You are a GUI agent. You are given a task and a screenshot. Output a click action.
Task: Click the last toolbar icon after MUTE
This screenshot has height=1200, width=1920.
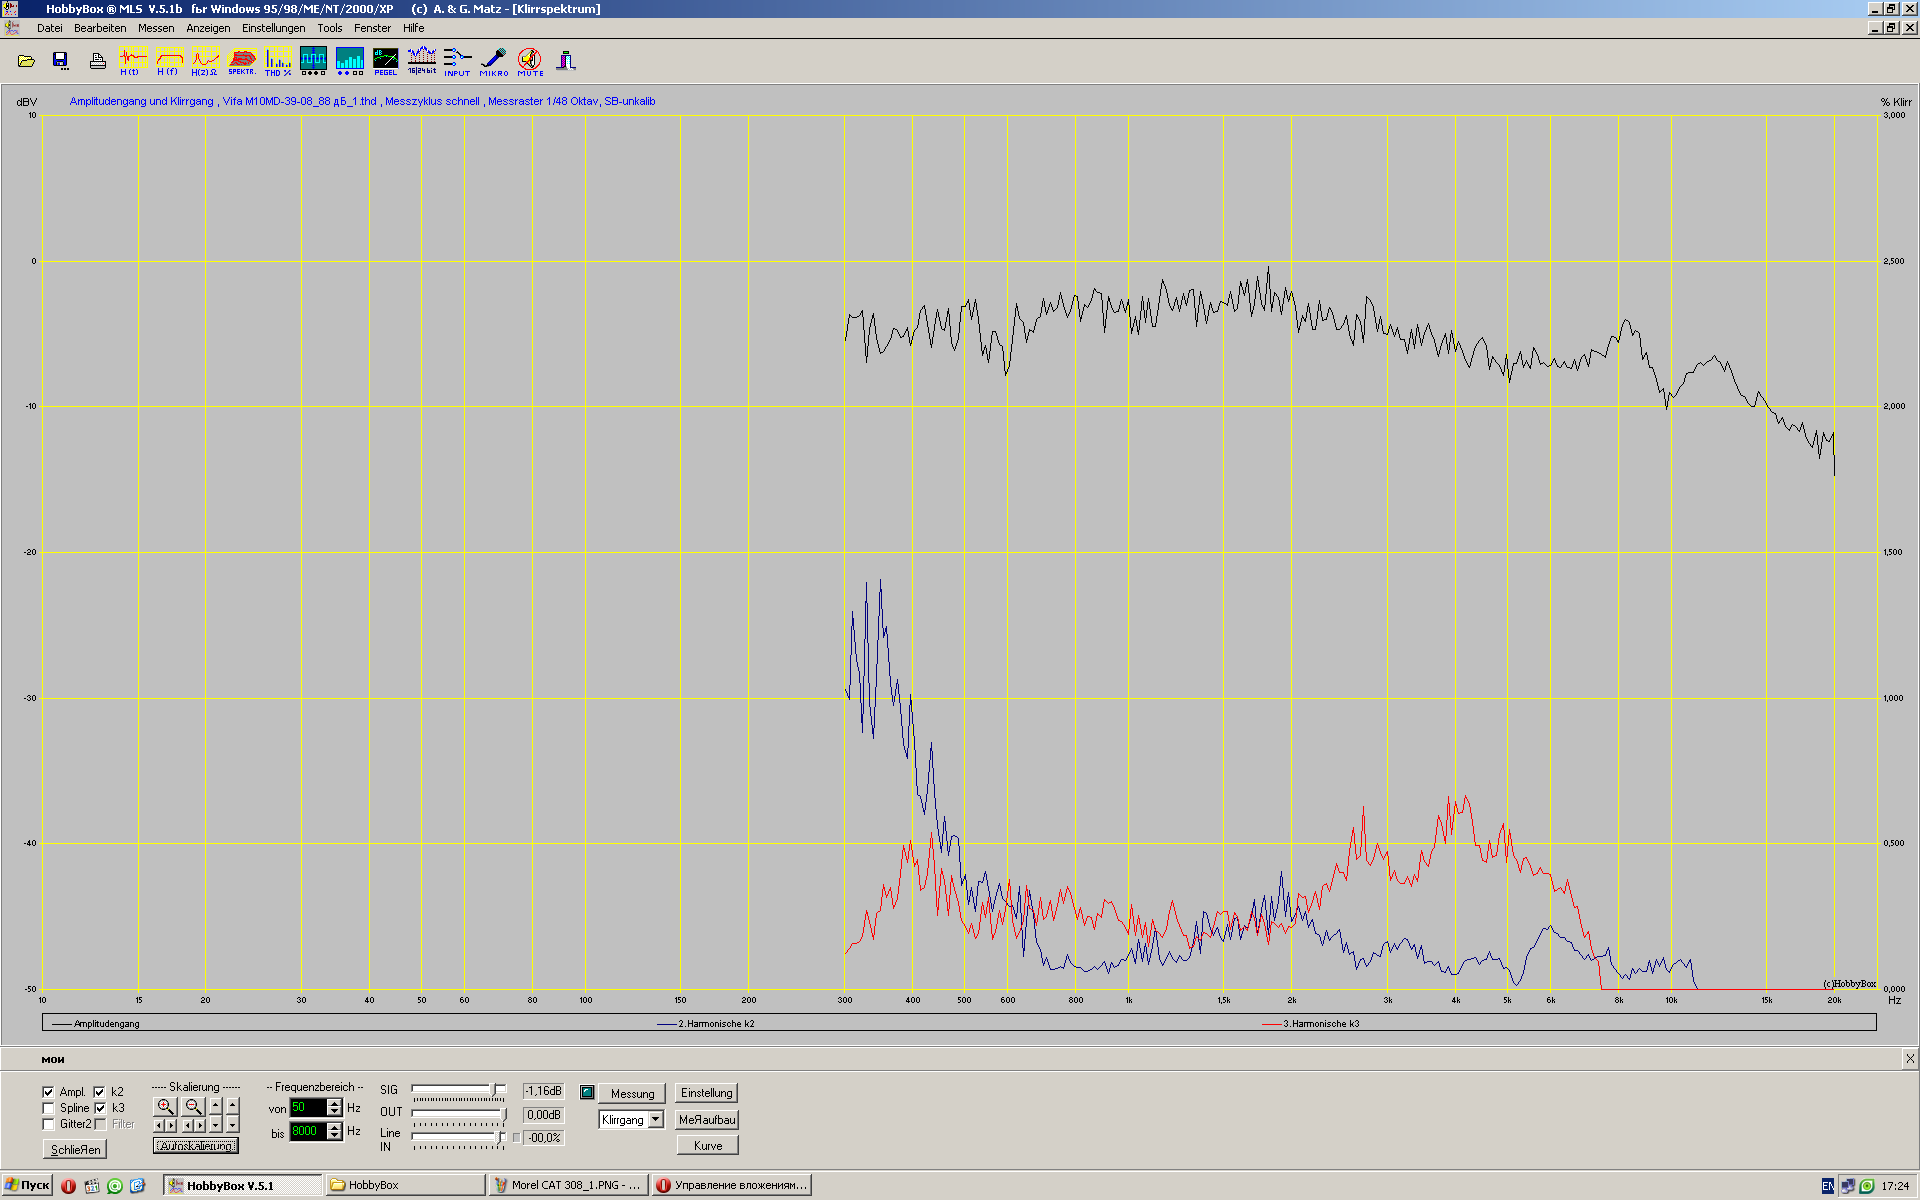pyautogui.click(x=566, y=61)
